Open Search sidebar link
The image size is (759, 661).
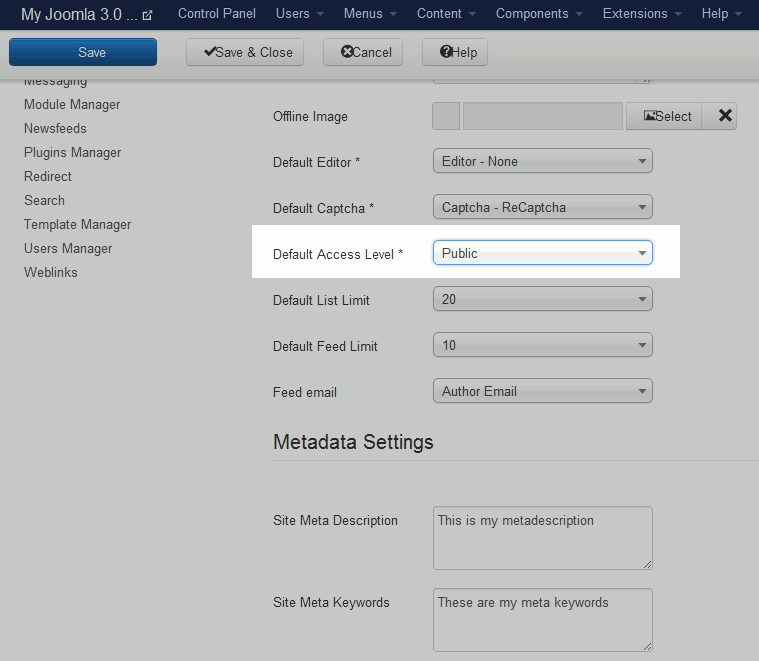coord(45,200)
